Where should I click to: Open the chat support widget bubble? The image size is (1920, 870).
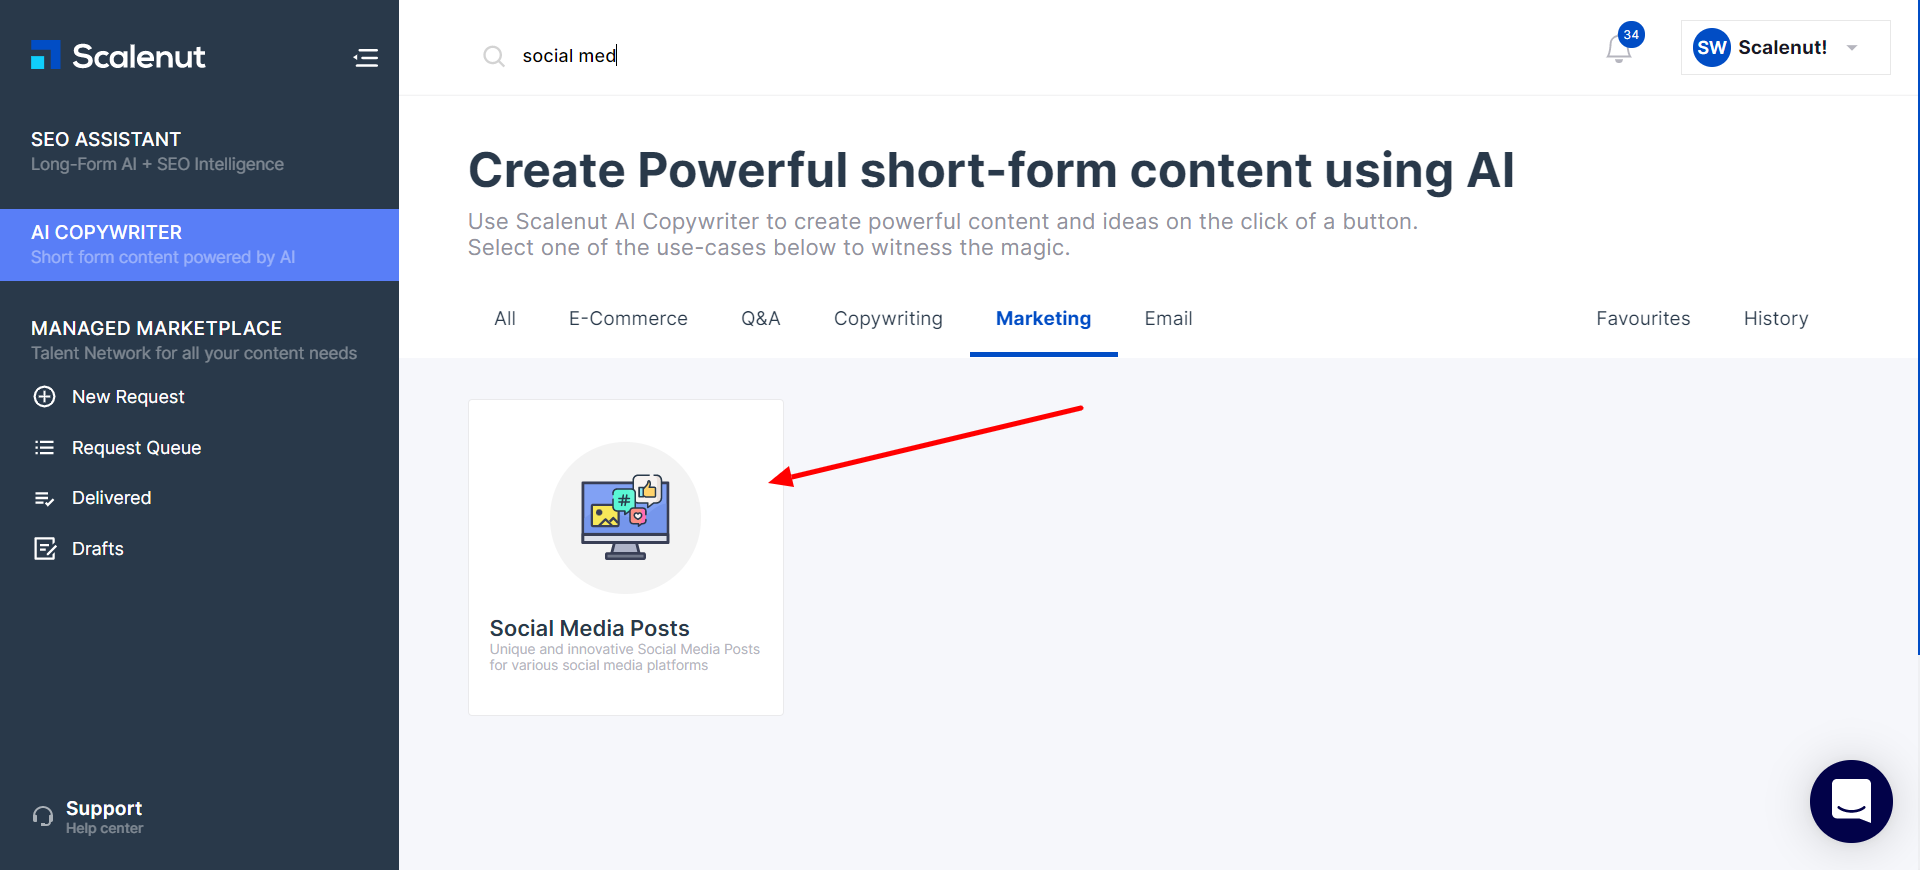point(1851,801)
